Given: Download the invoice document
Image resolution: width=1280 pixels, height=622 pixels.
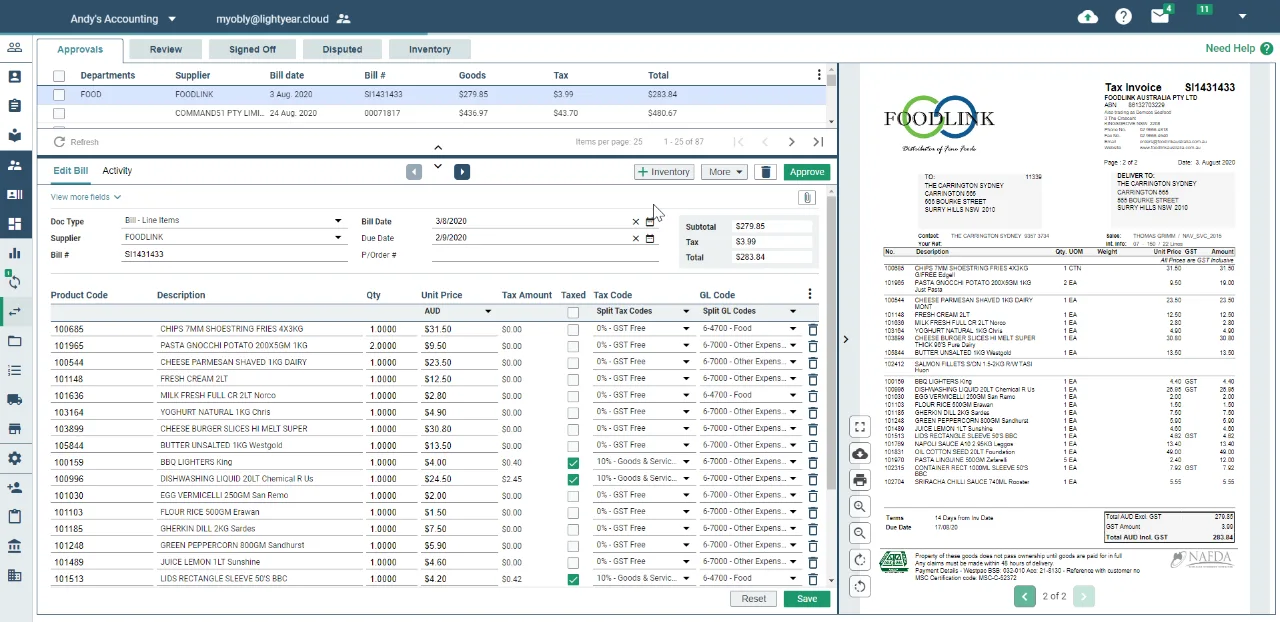Looking at the screenshot, I should (x=860, y=454).
